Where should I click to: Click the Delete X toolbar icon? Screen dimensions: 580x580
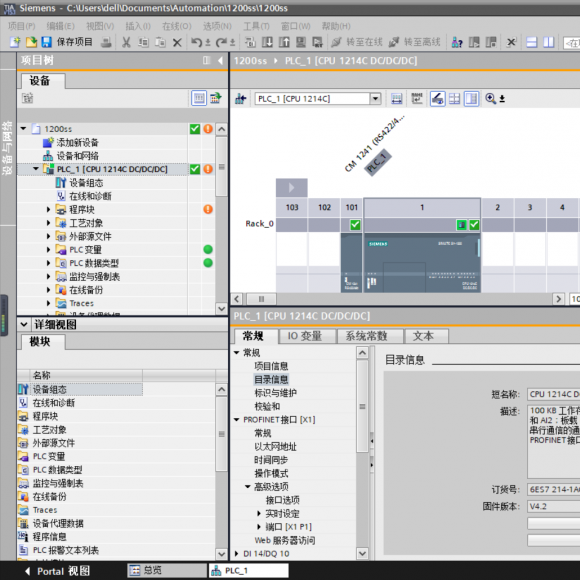(x=177, y=42)
